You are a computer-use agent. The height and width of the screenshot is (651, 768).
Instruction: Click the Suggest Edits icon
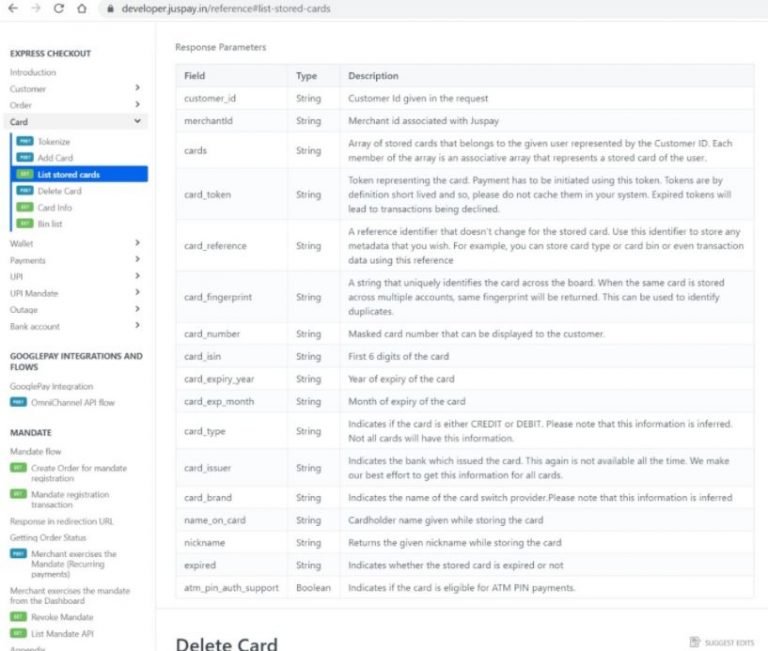(x=695, y=641)
